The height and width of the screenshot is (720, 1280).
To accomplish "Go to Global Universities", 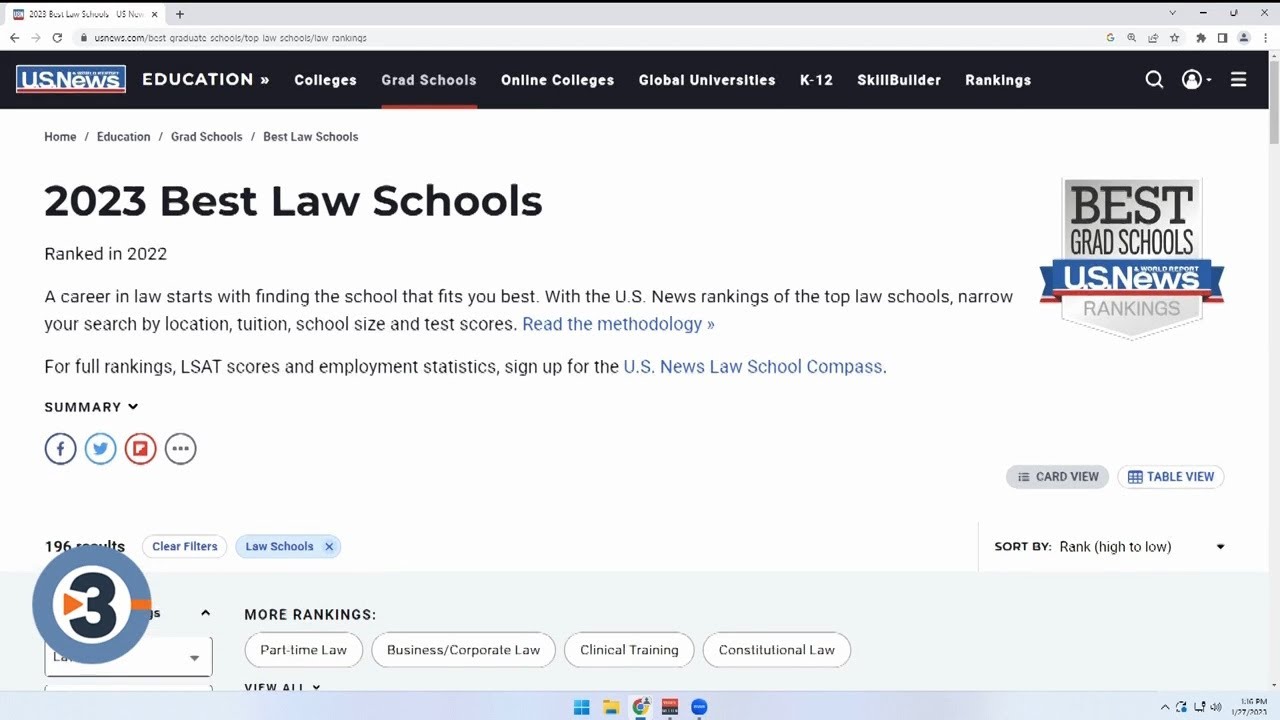I will pos(707,80).
